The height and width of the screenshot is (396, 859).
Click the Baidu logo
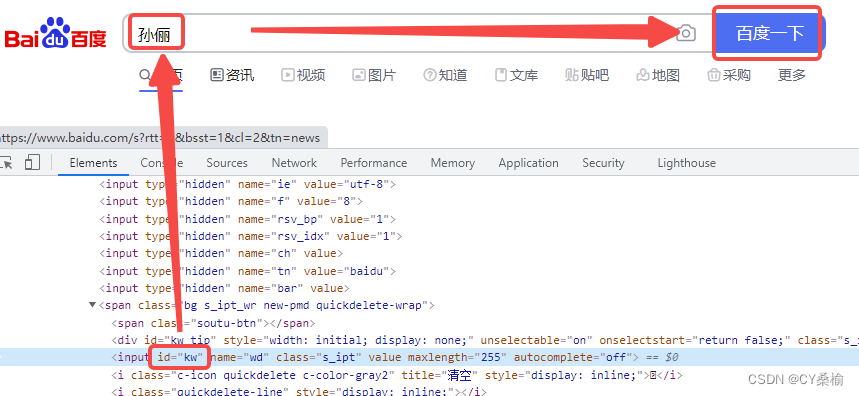[x=55, y=33]
